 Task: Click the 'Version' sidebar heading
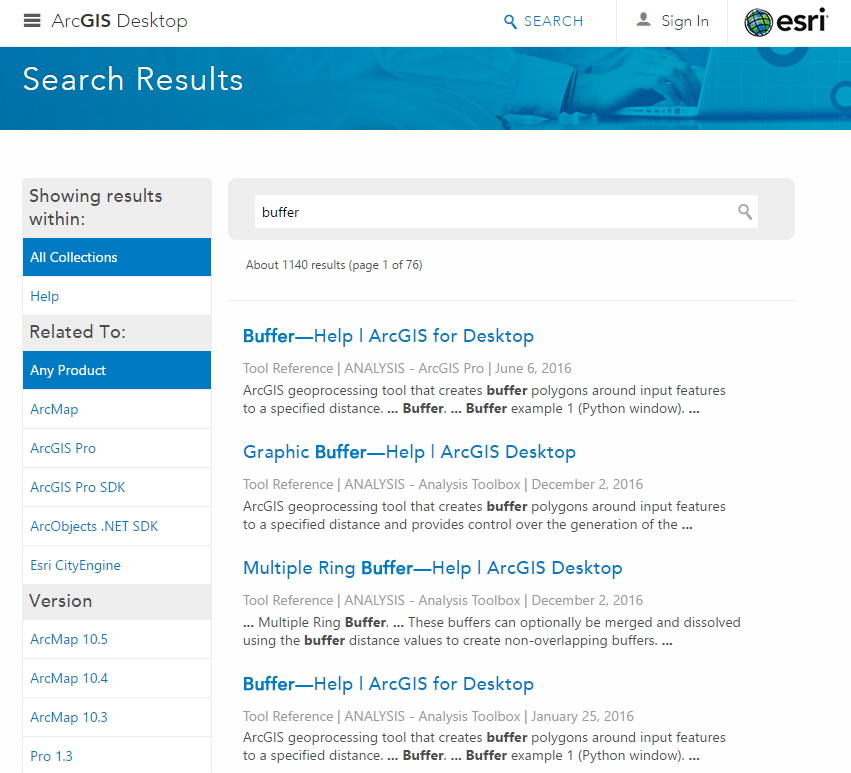tap(61, 601)
